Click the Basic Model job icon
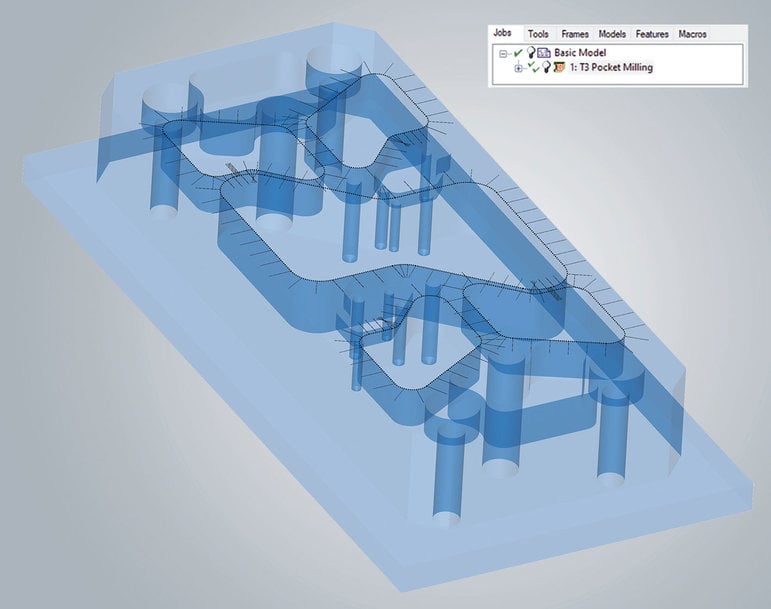The height and width of the screenshot is (609, 771). pos(543,52)
